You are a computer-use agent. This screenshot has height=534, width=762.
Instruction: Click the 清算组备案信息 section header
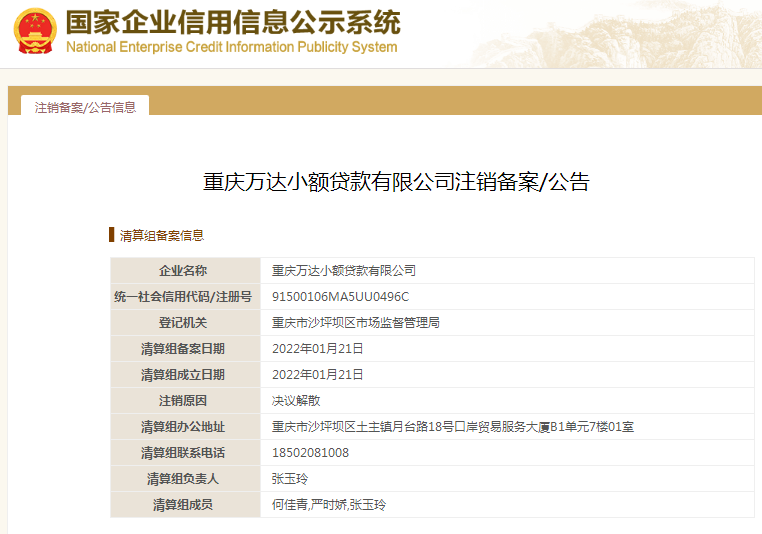[x=162, y=235]
